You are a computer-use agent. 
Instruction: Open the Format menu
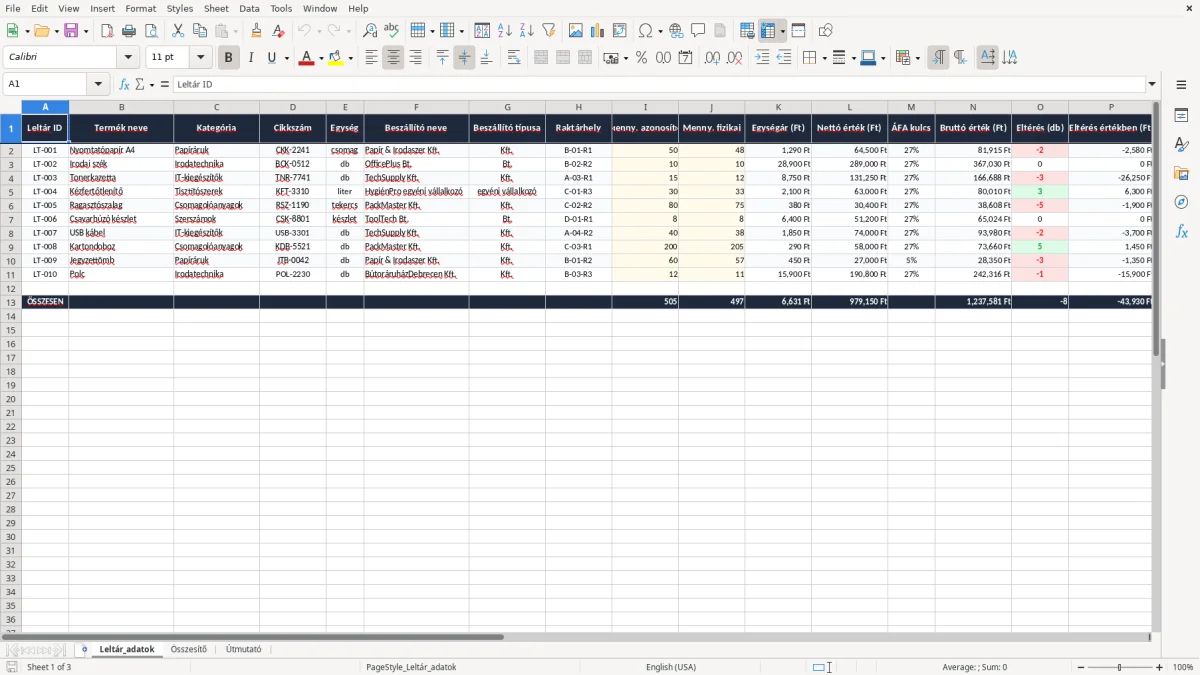tap(140, 8)
